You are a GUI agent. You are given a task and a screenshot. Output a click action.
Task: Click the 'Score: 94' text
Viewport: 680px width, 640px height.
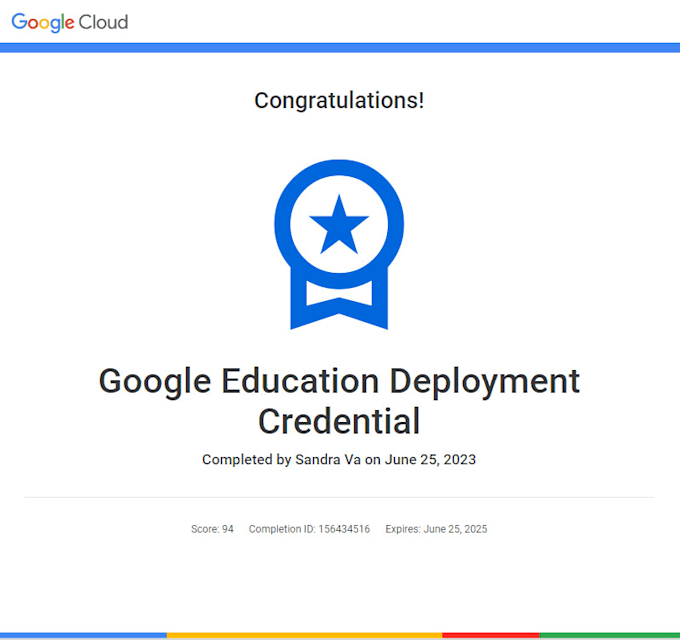click(x=212, y=529)
